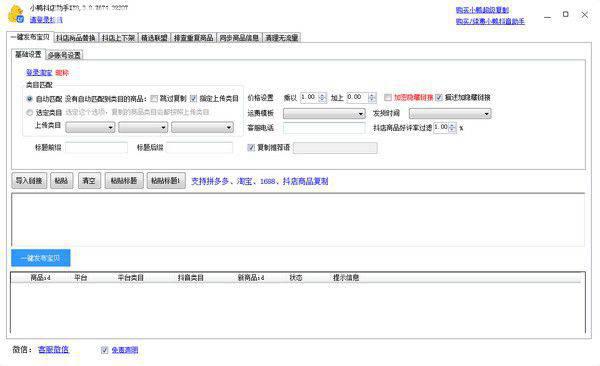Enable the 跳过复制 checkbox
The height and width of the screenshot is (366, 600).
(x=154, y=98)
